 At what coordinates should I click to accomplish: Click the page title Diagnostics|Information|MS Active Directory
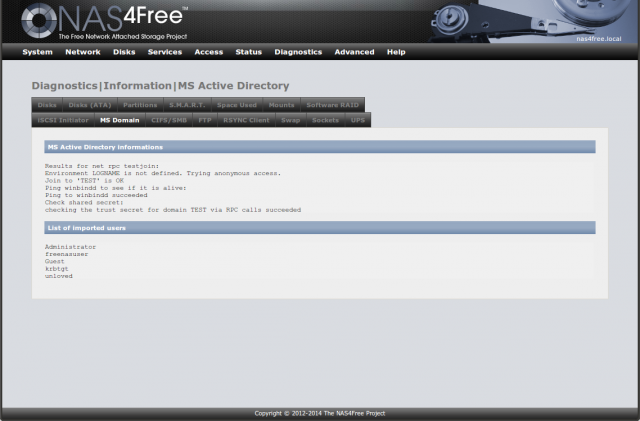tap(160, 86)
